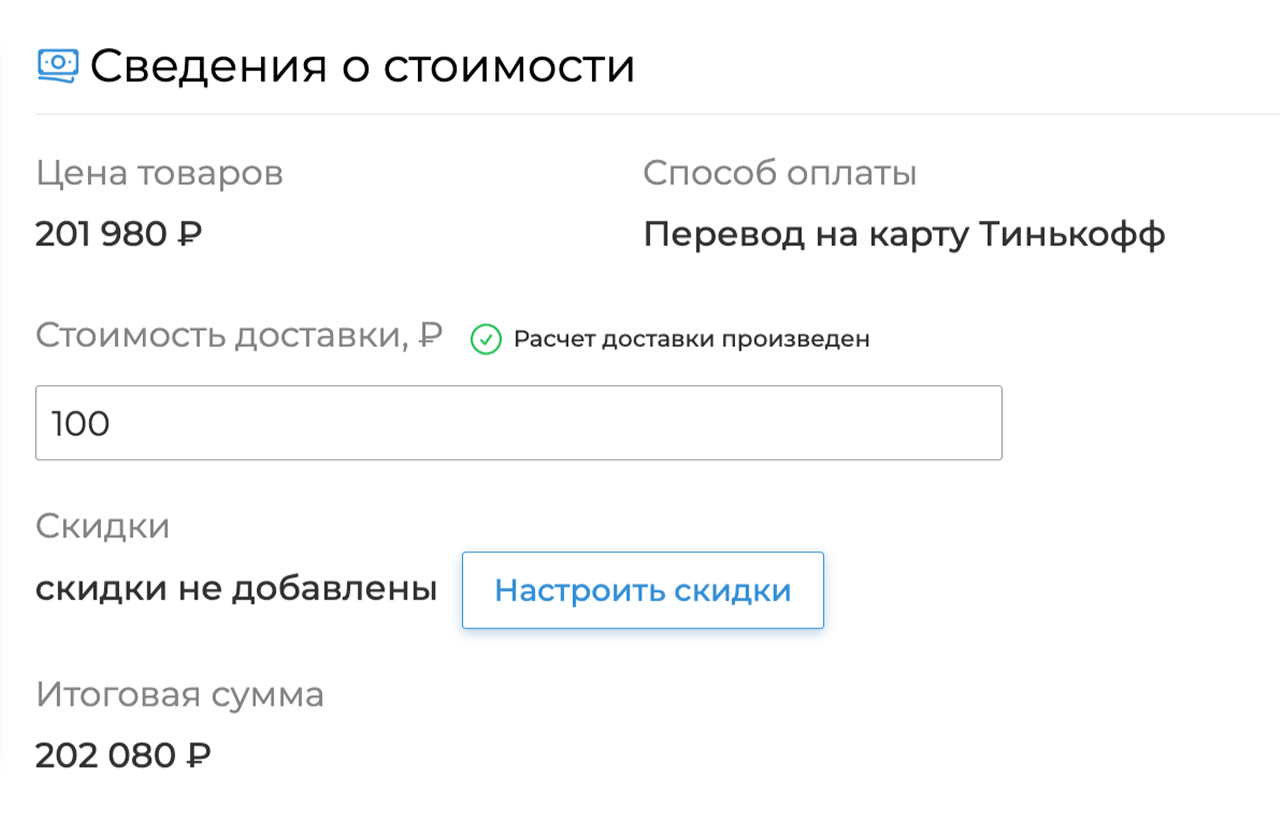Click the green checkmark delivery status icon
Viewport: 1280px width, 816px height.
[x=486, y=340]
